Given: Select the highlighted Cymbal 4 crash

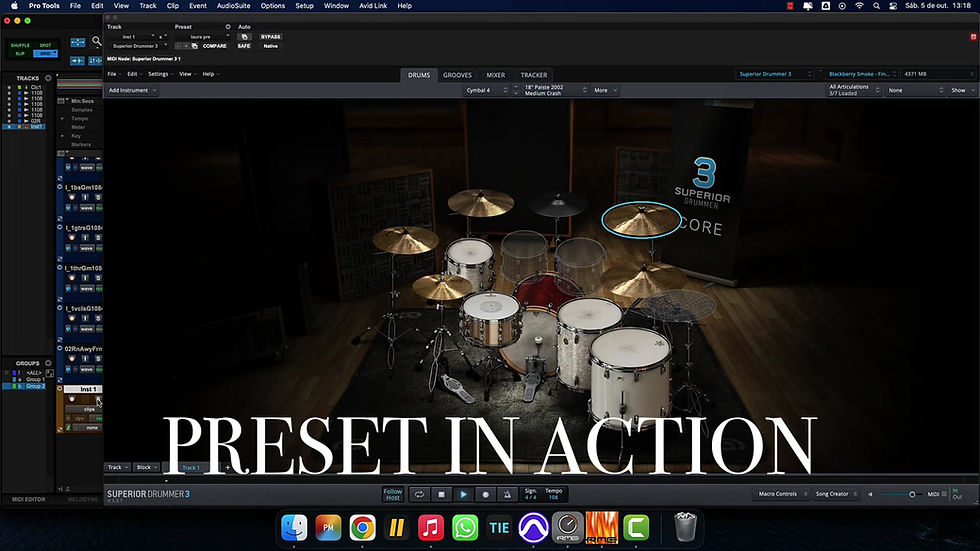Looking at the screenshot, I should [641, 220].
